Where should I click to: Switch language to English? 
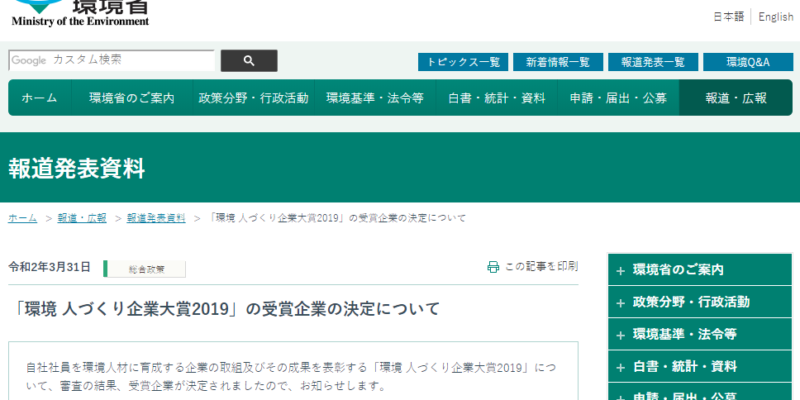point(776,17)
